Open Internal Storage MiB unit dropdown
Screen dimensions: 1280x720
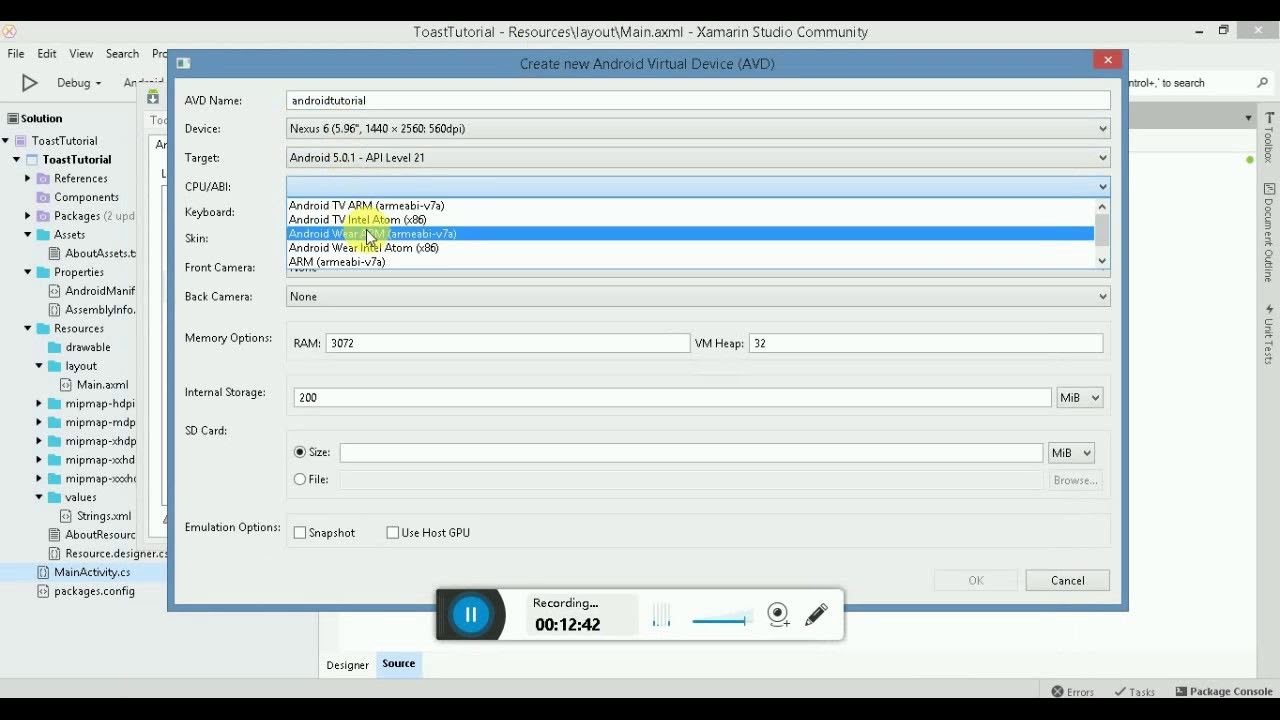[x=1080, y=398]
